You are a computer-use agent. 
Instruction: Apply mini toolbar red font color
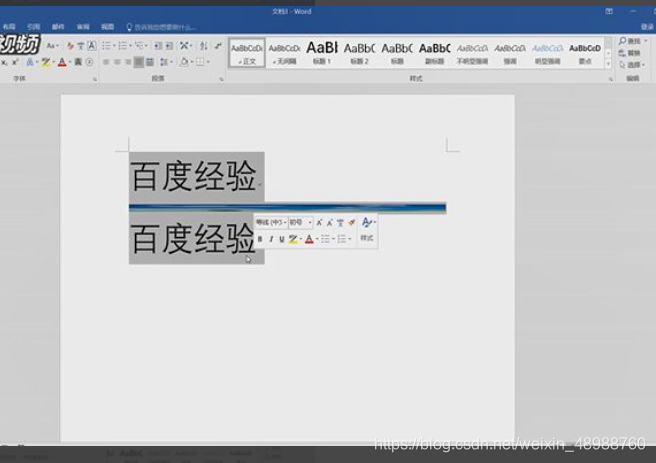point(309,239)
